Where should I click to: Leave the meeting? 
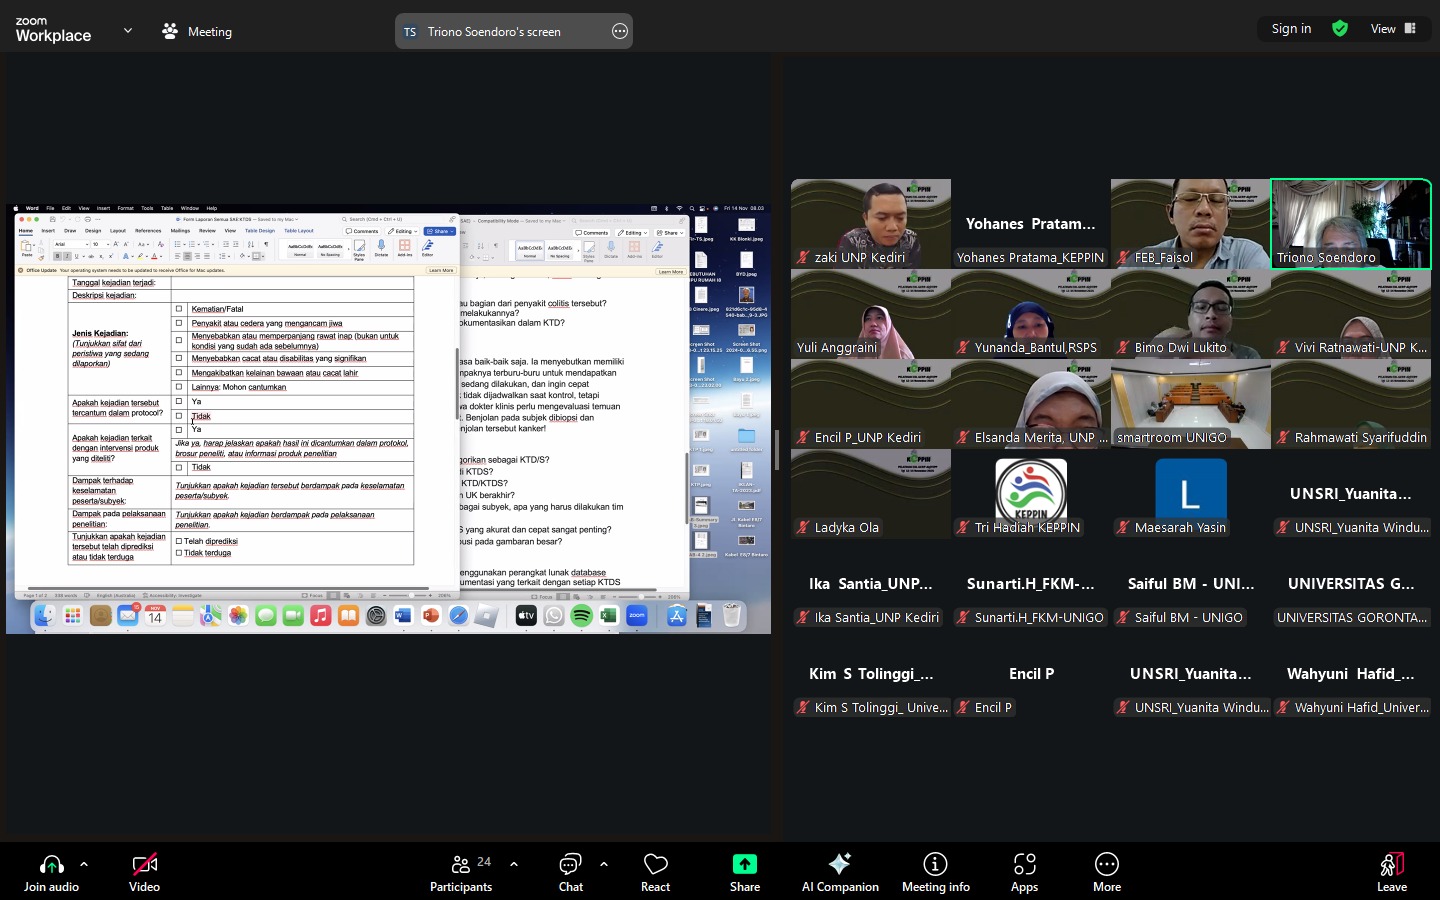pos(1391,866)
